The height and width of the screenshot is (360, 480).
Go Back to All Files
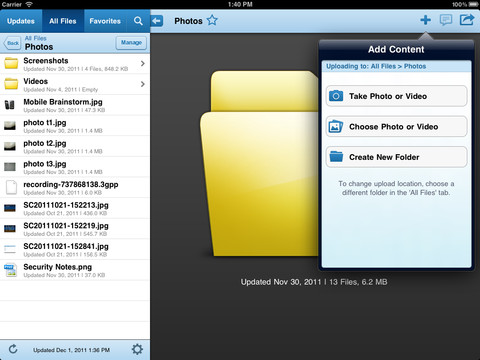12,43
